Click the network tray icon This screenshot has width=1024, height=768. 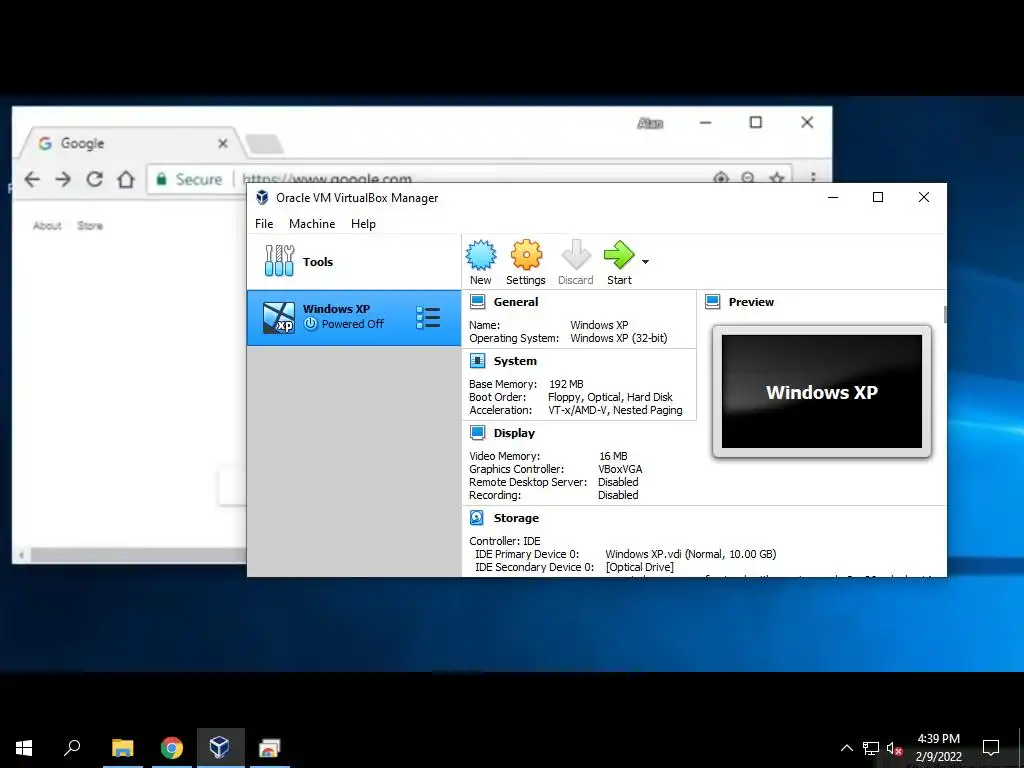click(x=871, y=748)
